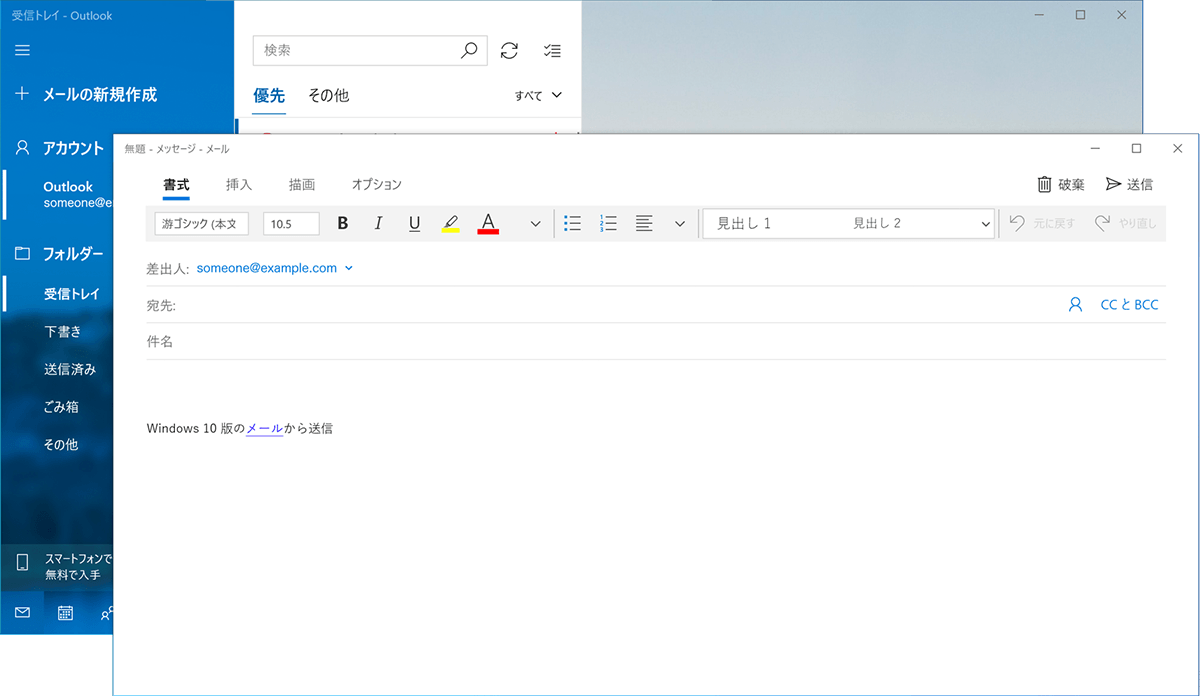Open the contact picker person icon

point(1076,305)
